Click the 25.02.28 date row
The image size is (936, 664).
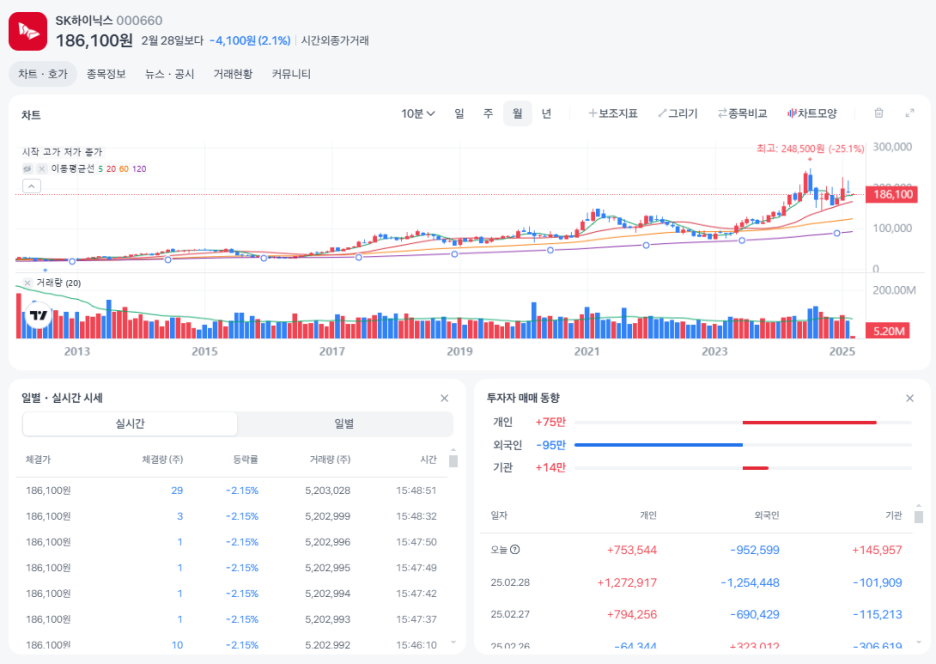(x=697, y=582)
